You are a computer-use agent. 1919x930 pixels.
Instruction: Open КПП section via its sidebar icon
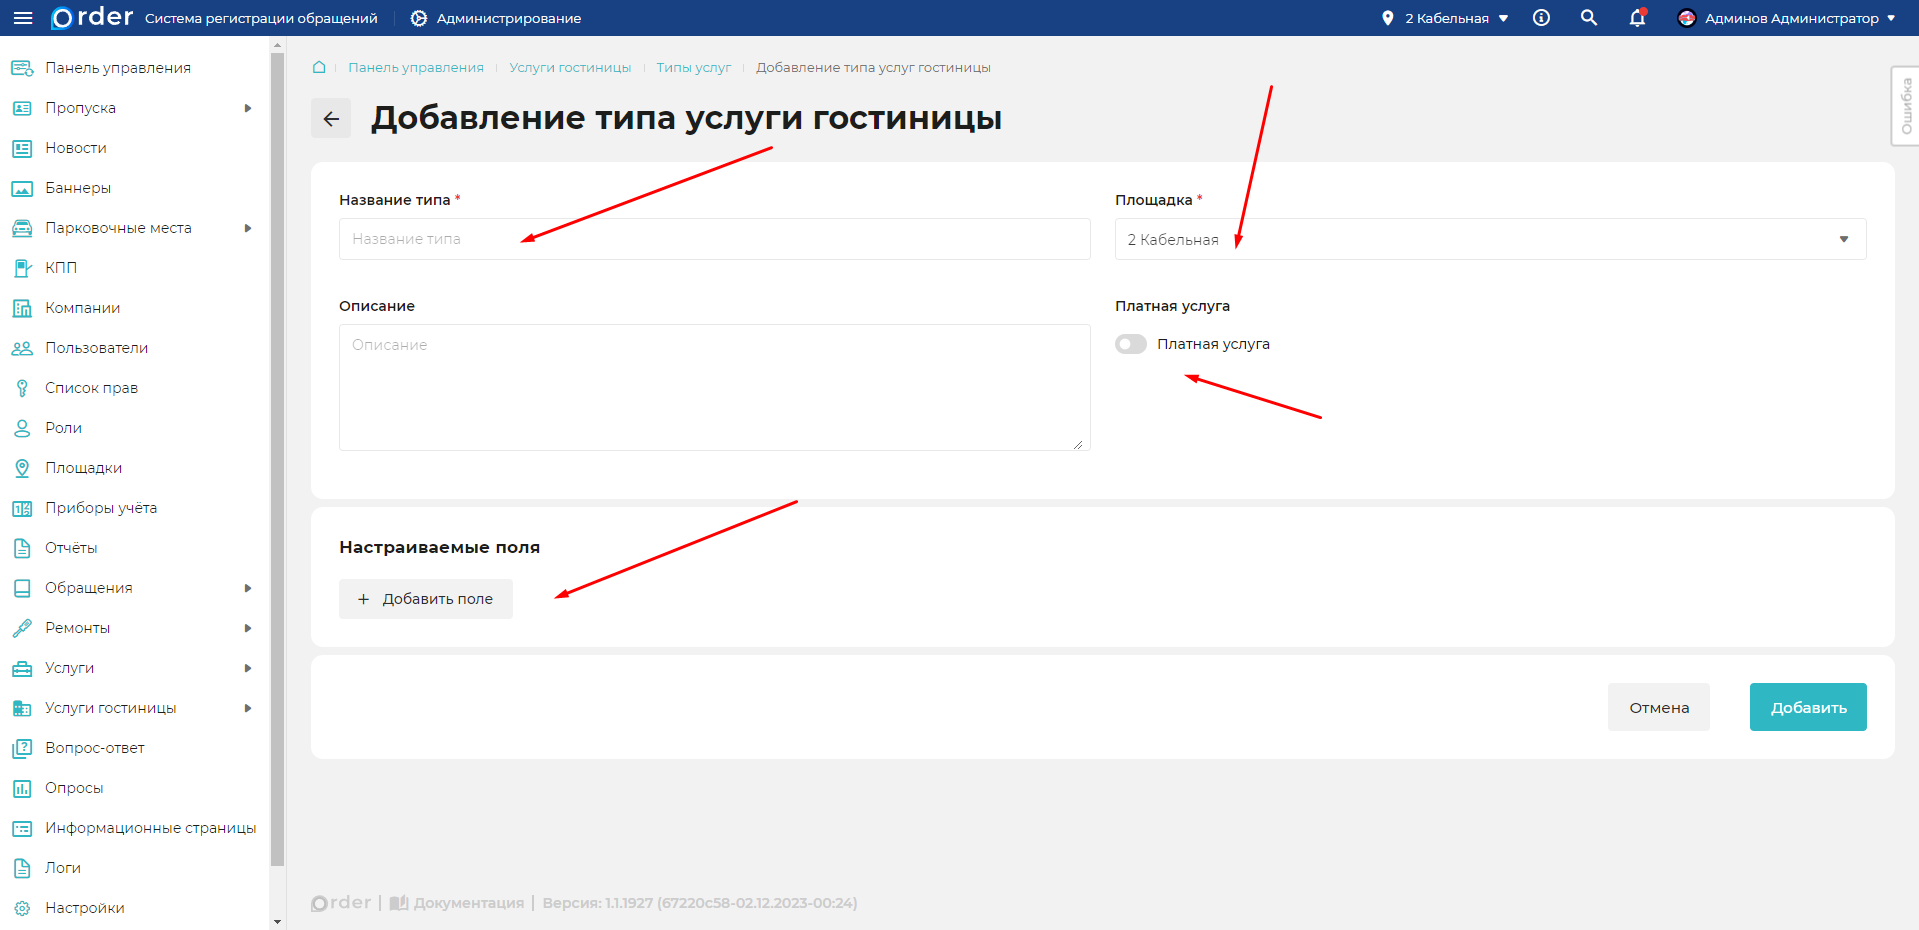[22, 267]
